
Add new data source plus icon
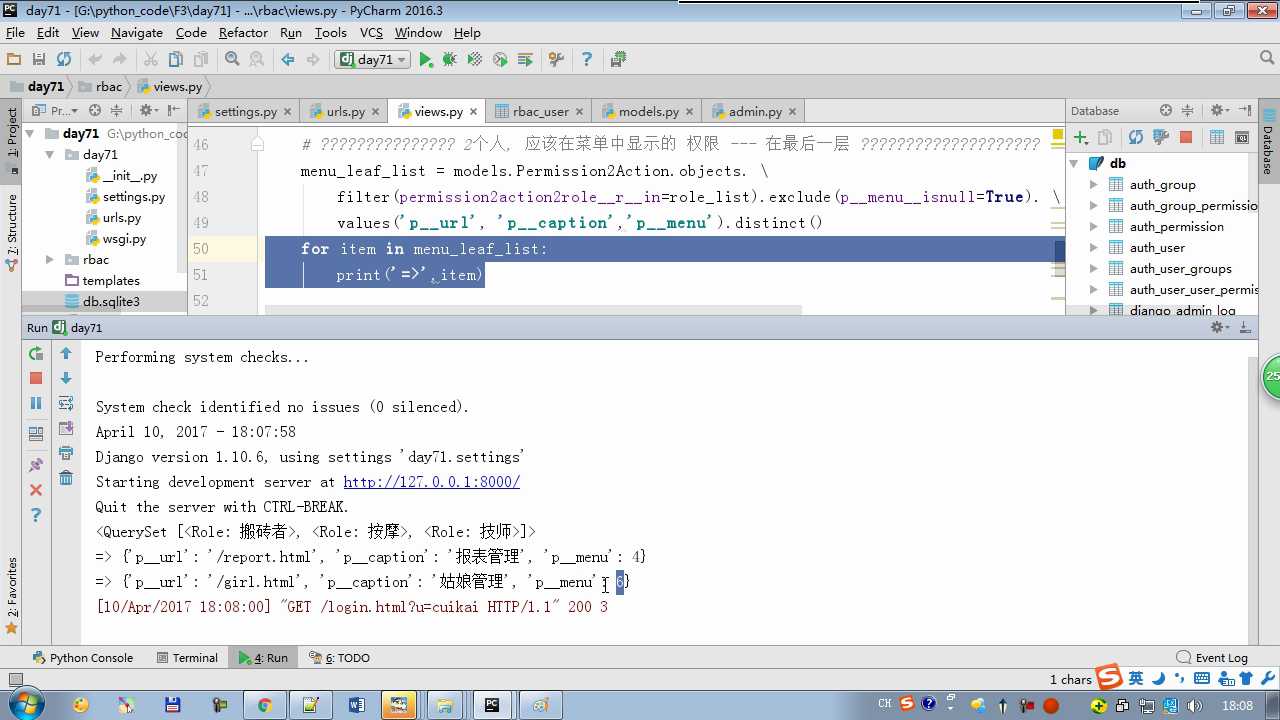click(1080, 137)
